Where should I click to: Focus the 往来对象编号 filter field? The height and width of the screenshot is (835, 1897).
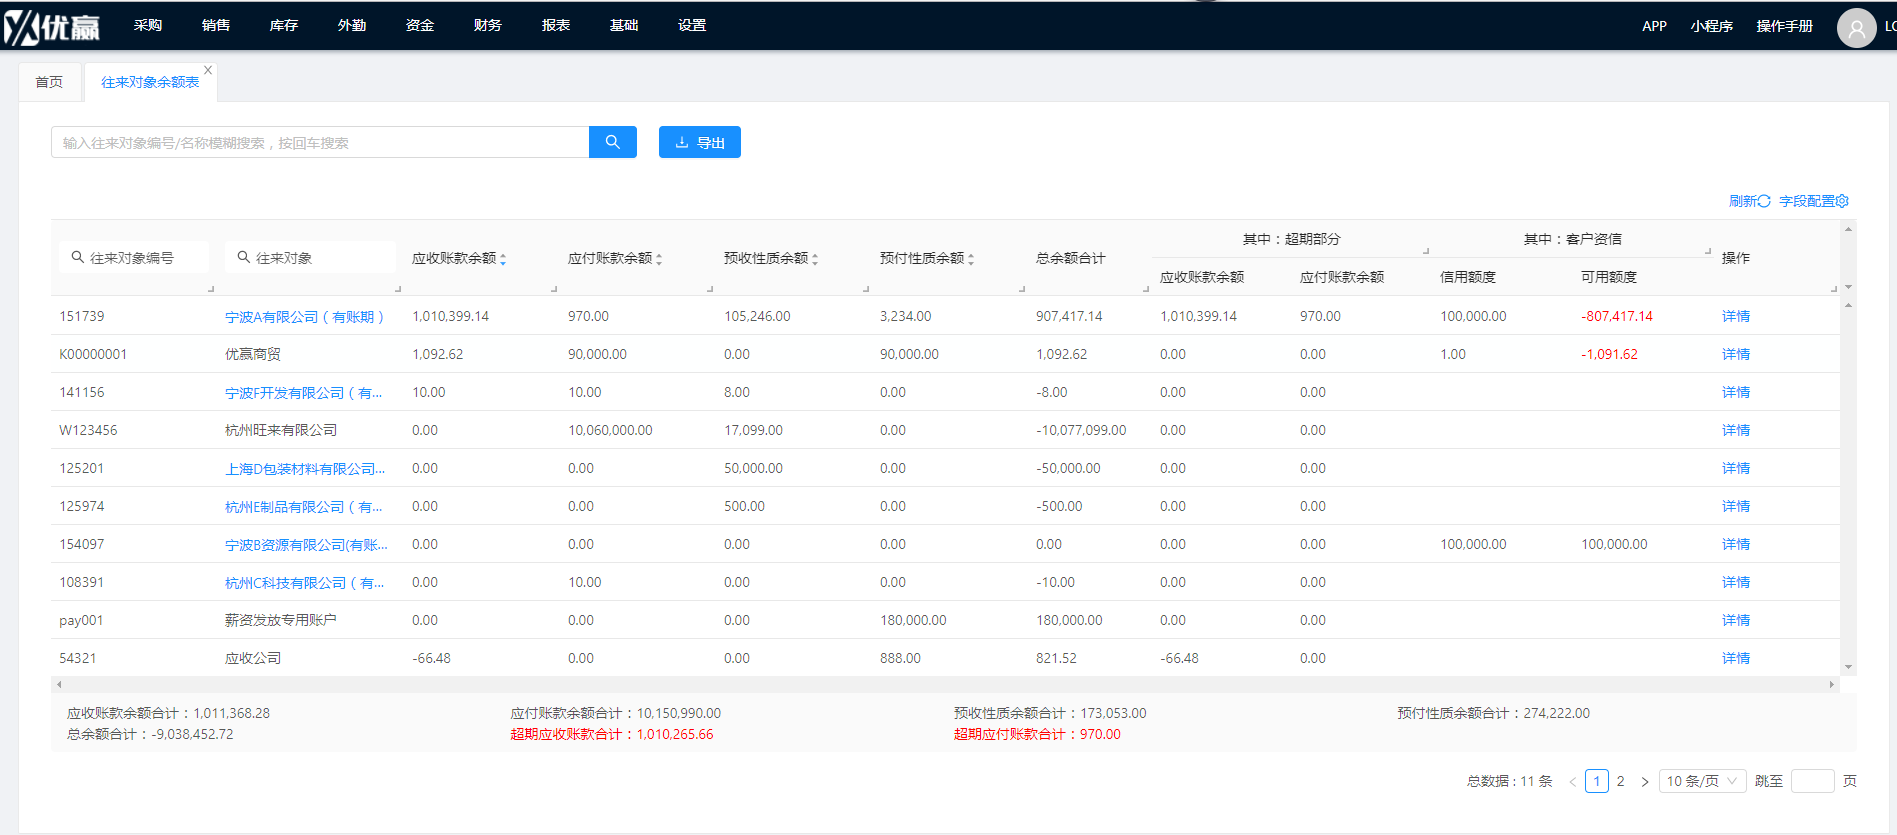tap(134, 257)
